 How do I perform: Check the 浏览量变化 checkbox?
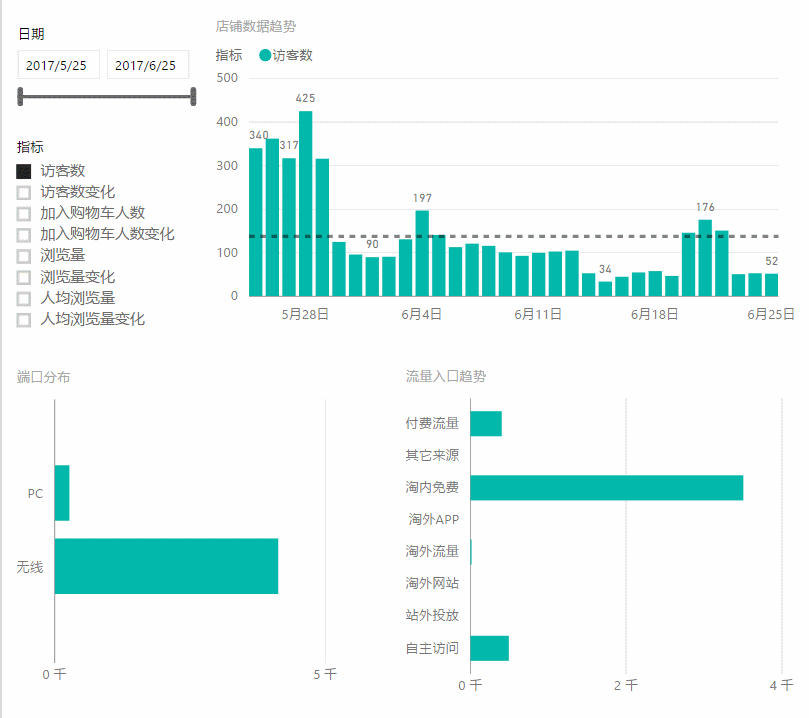point(24,278)
